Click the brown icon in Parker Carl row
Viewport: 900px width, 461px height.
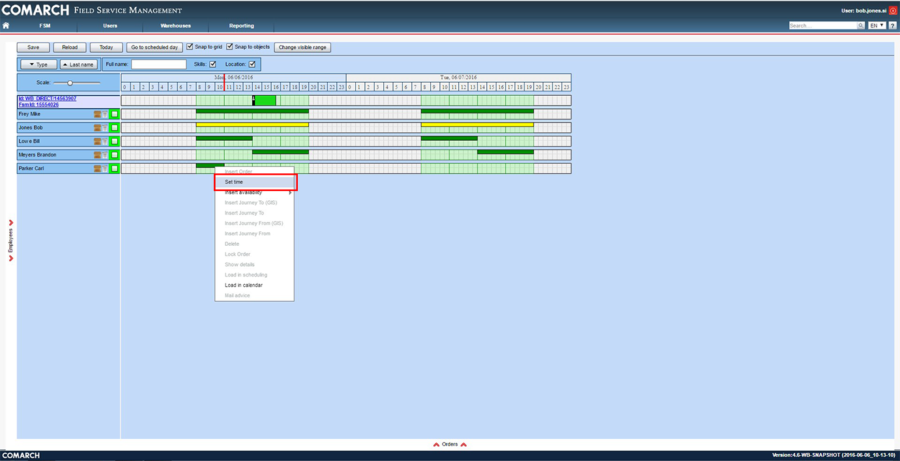[x=98, y=169]
